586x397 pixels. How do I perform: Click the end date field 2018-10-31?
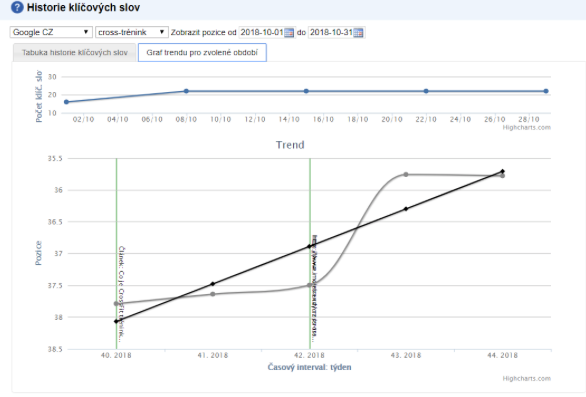coord(331,32)
